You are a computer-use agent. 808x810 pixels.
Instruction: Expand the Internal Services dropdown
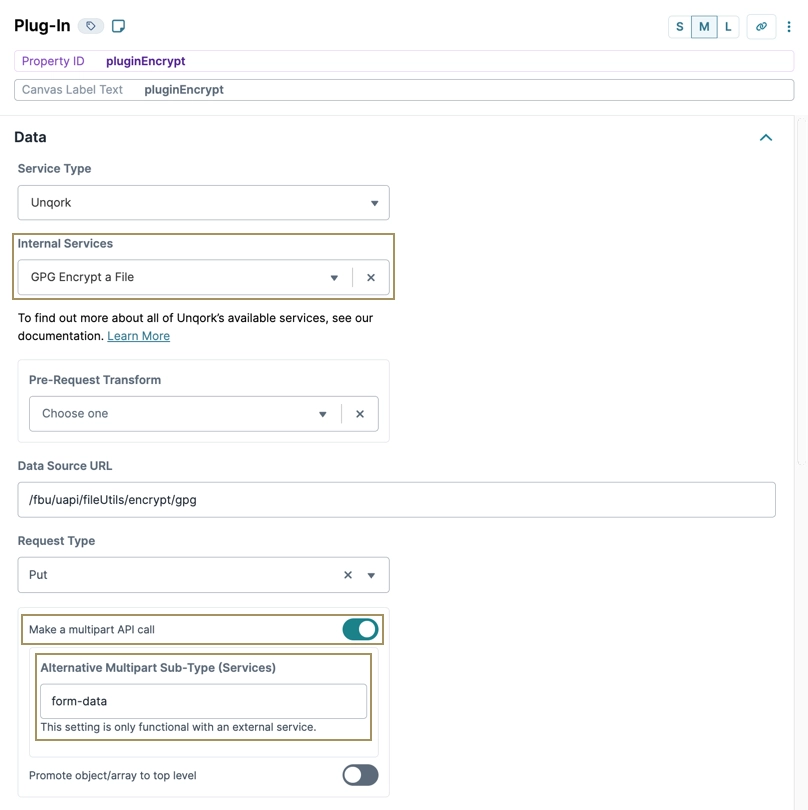[333, 277]
